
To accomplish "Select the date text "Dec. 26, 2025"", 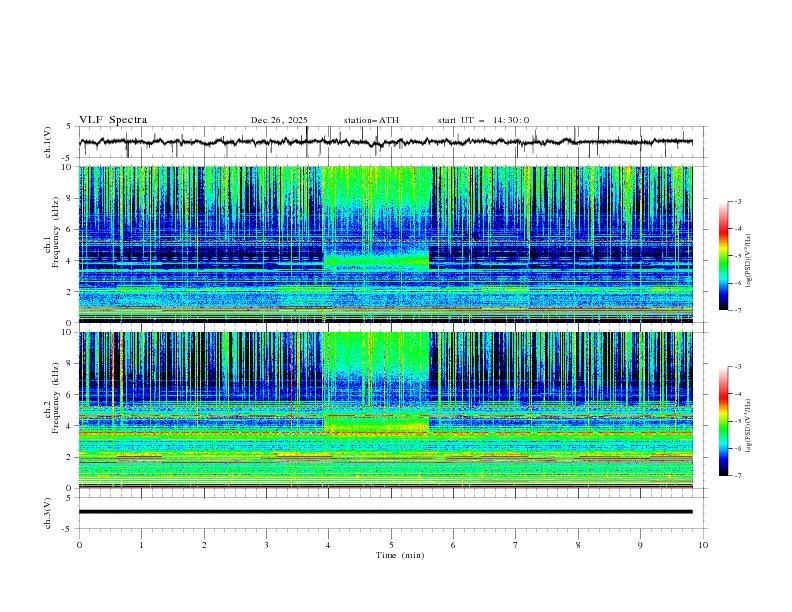I will [279, 120].
